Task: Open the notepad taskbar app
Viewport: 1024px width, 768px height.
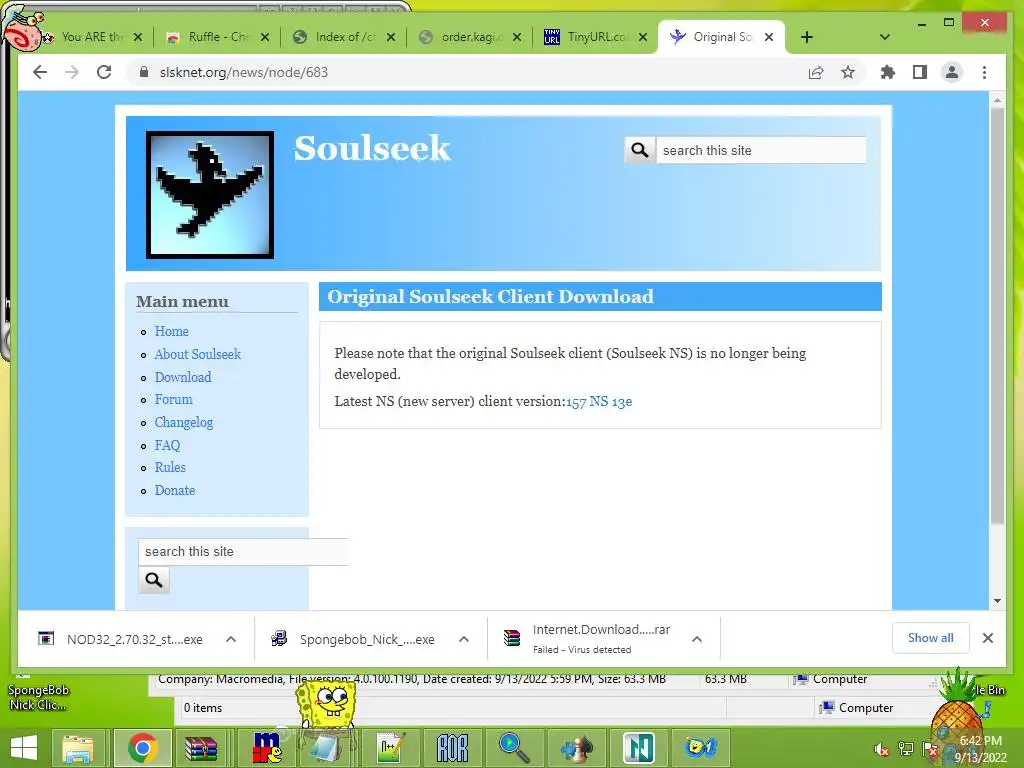Action: (325, 748)
